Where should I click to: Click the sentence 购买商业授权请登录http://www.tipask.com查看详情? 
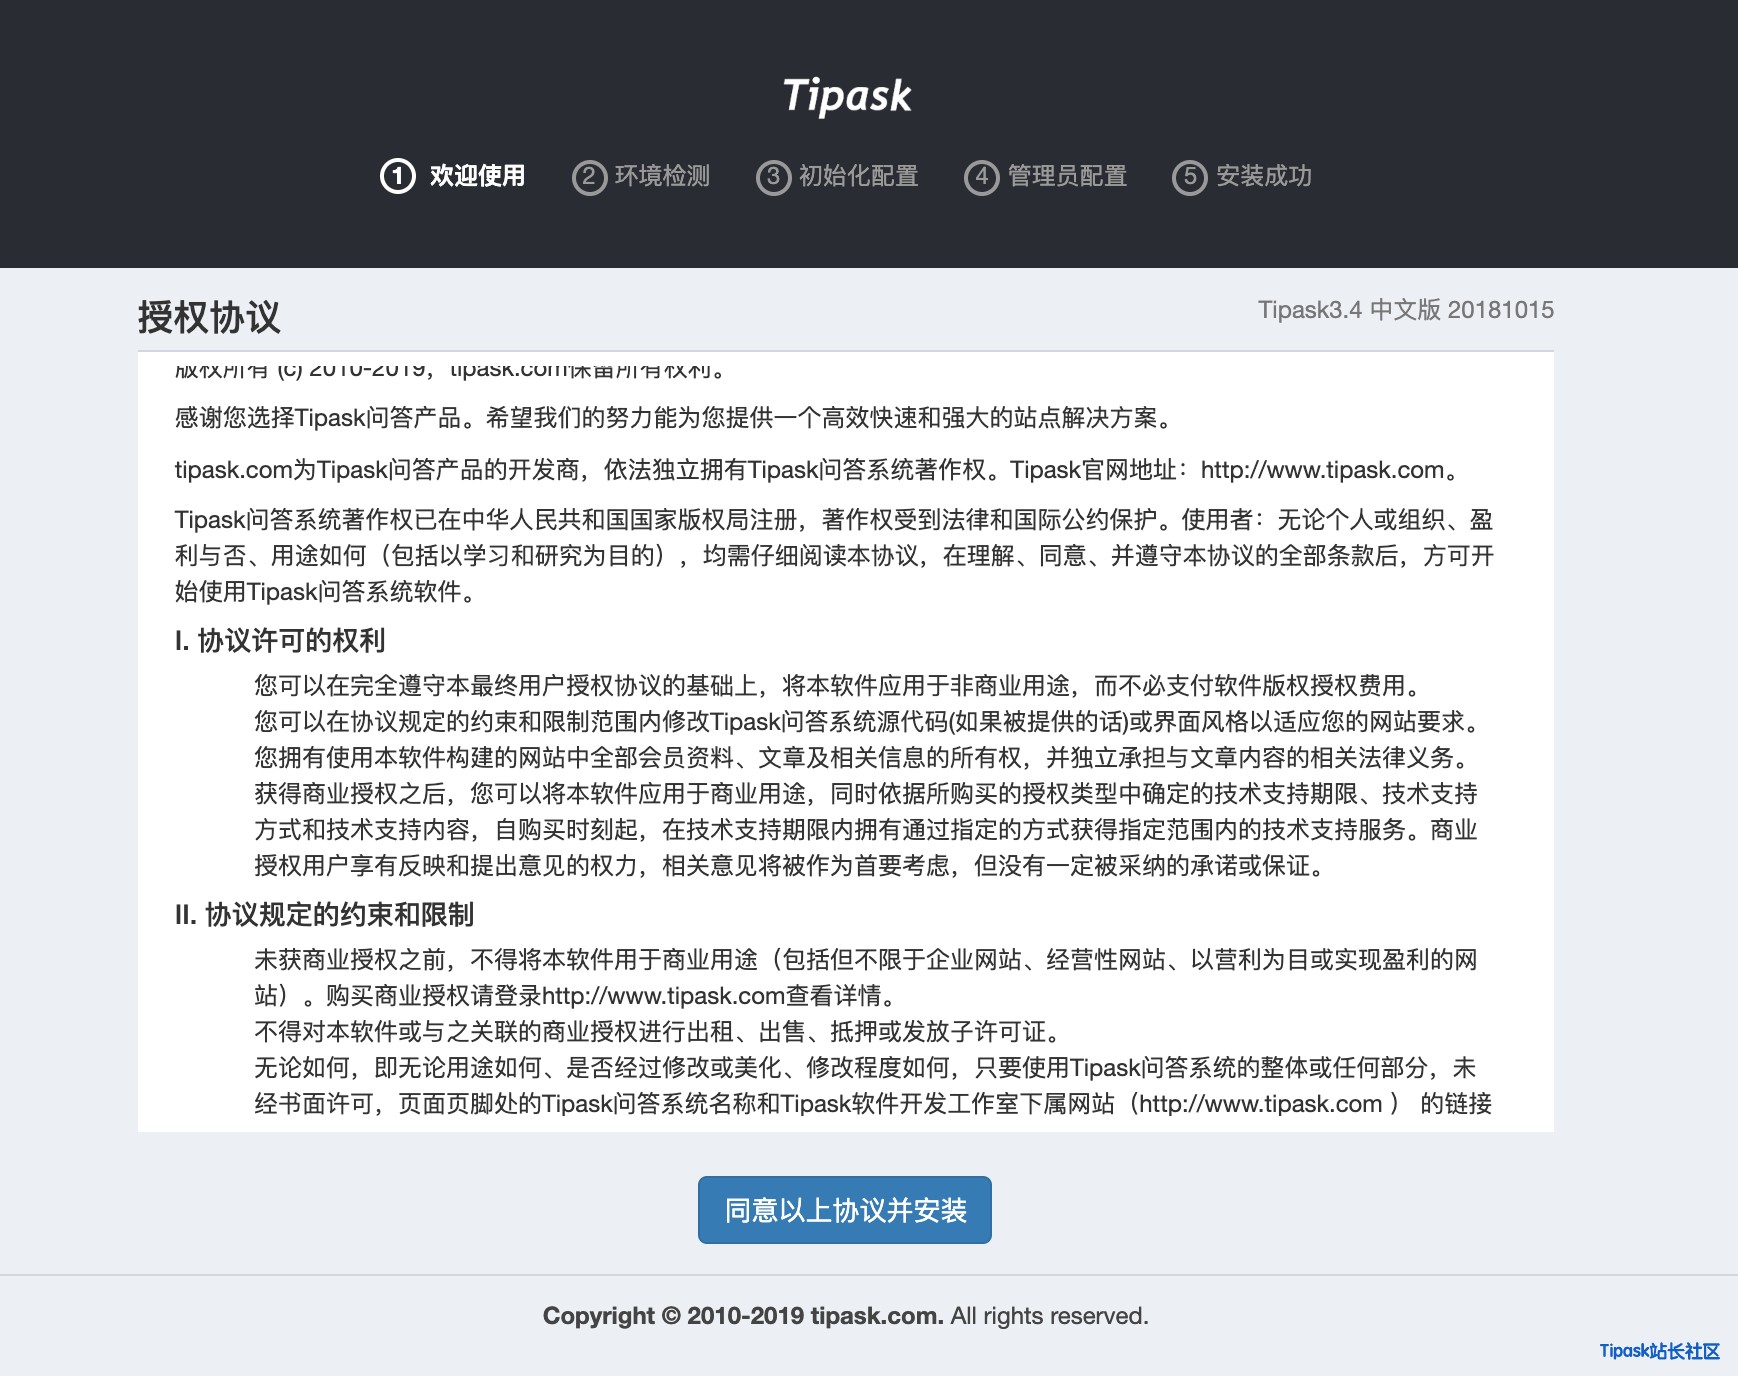pyautogui.click(x=616, y=996)
